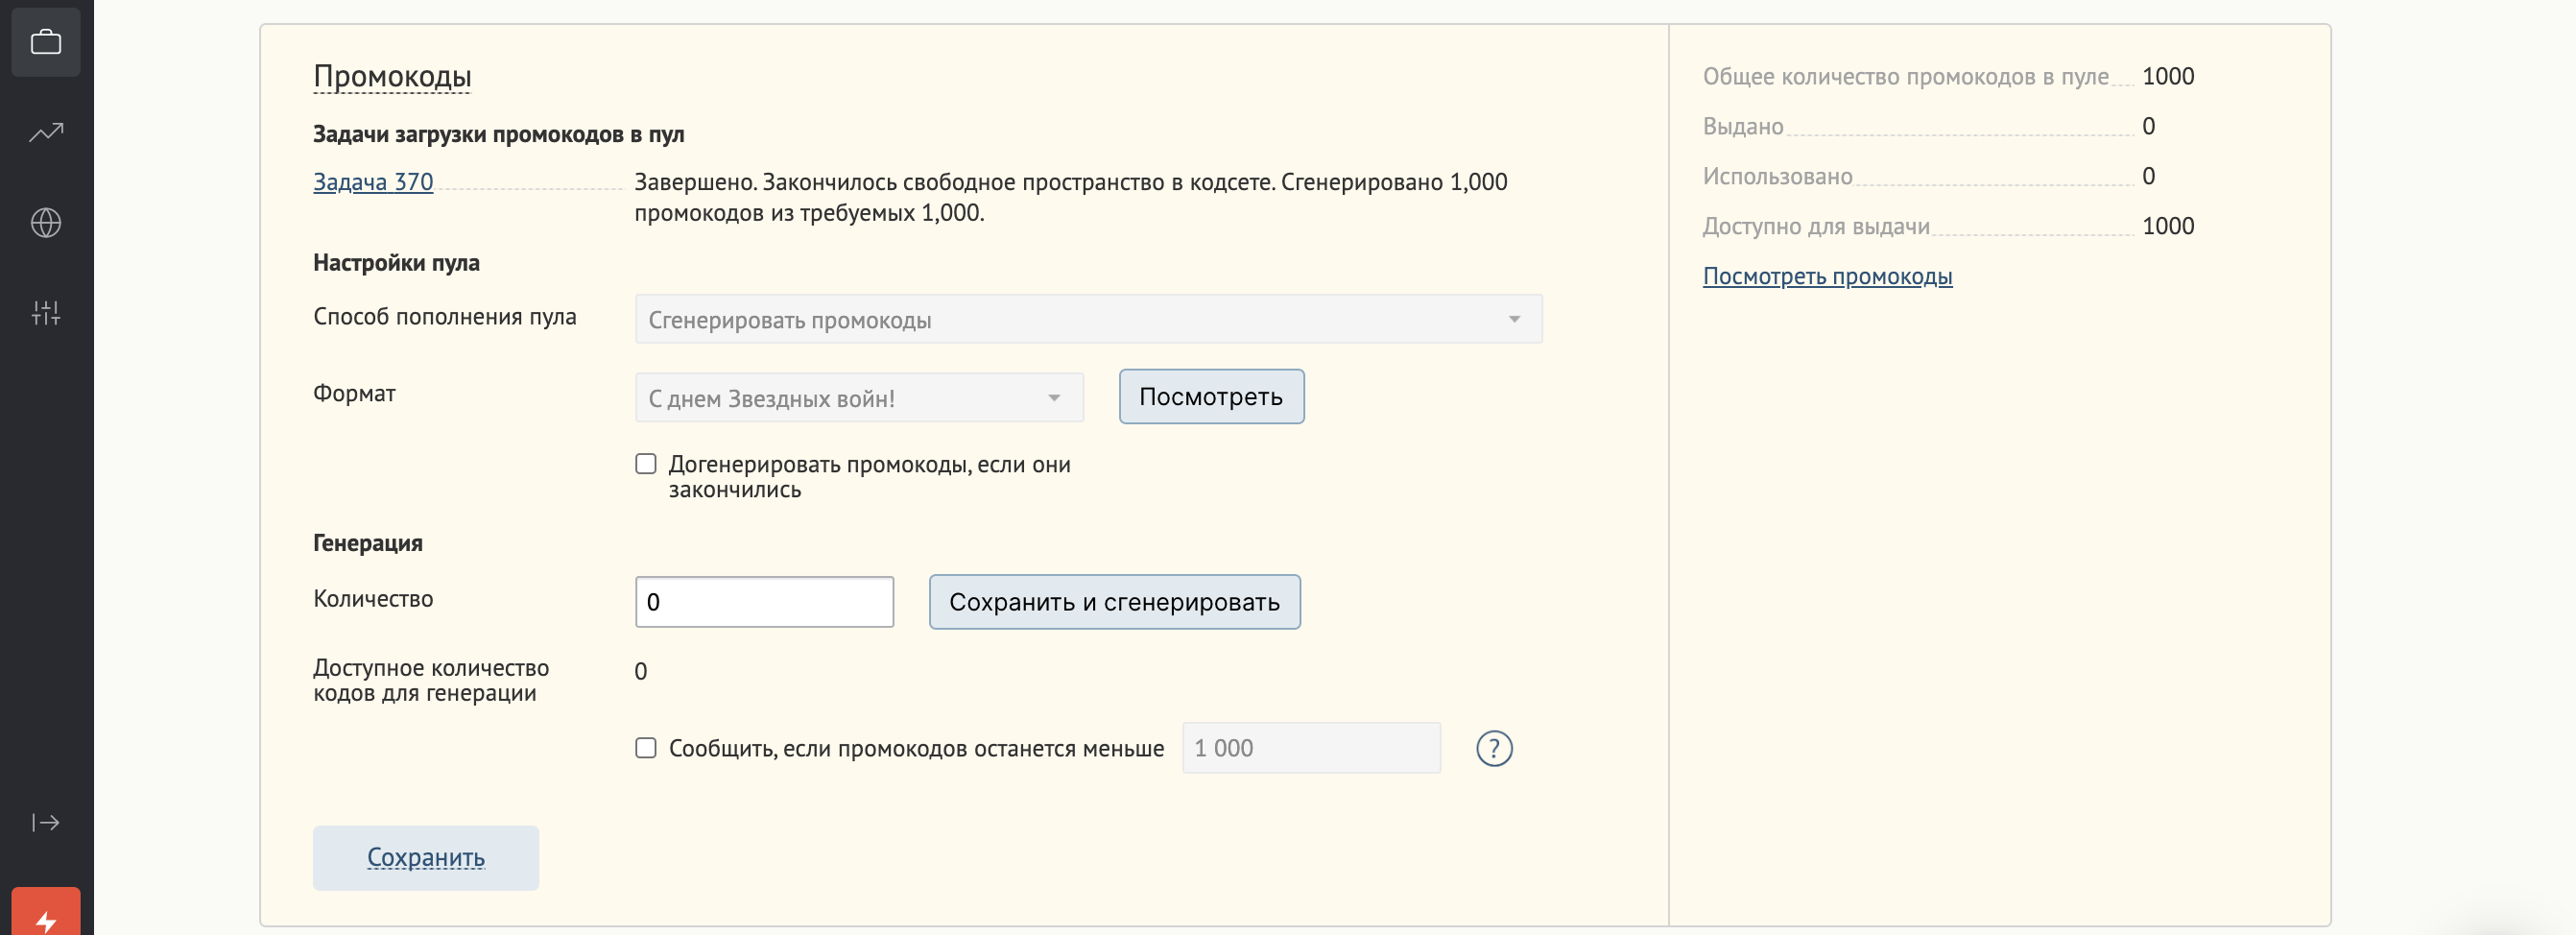Click the 'Использовано' statistic label
The image size is (2576, 935).
click(1777, 176)
